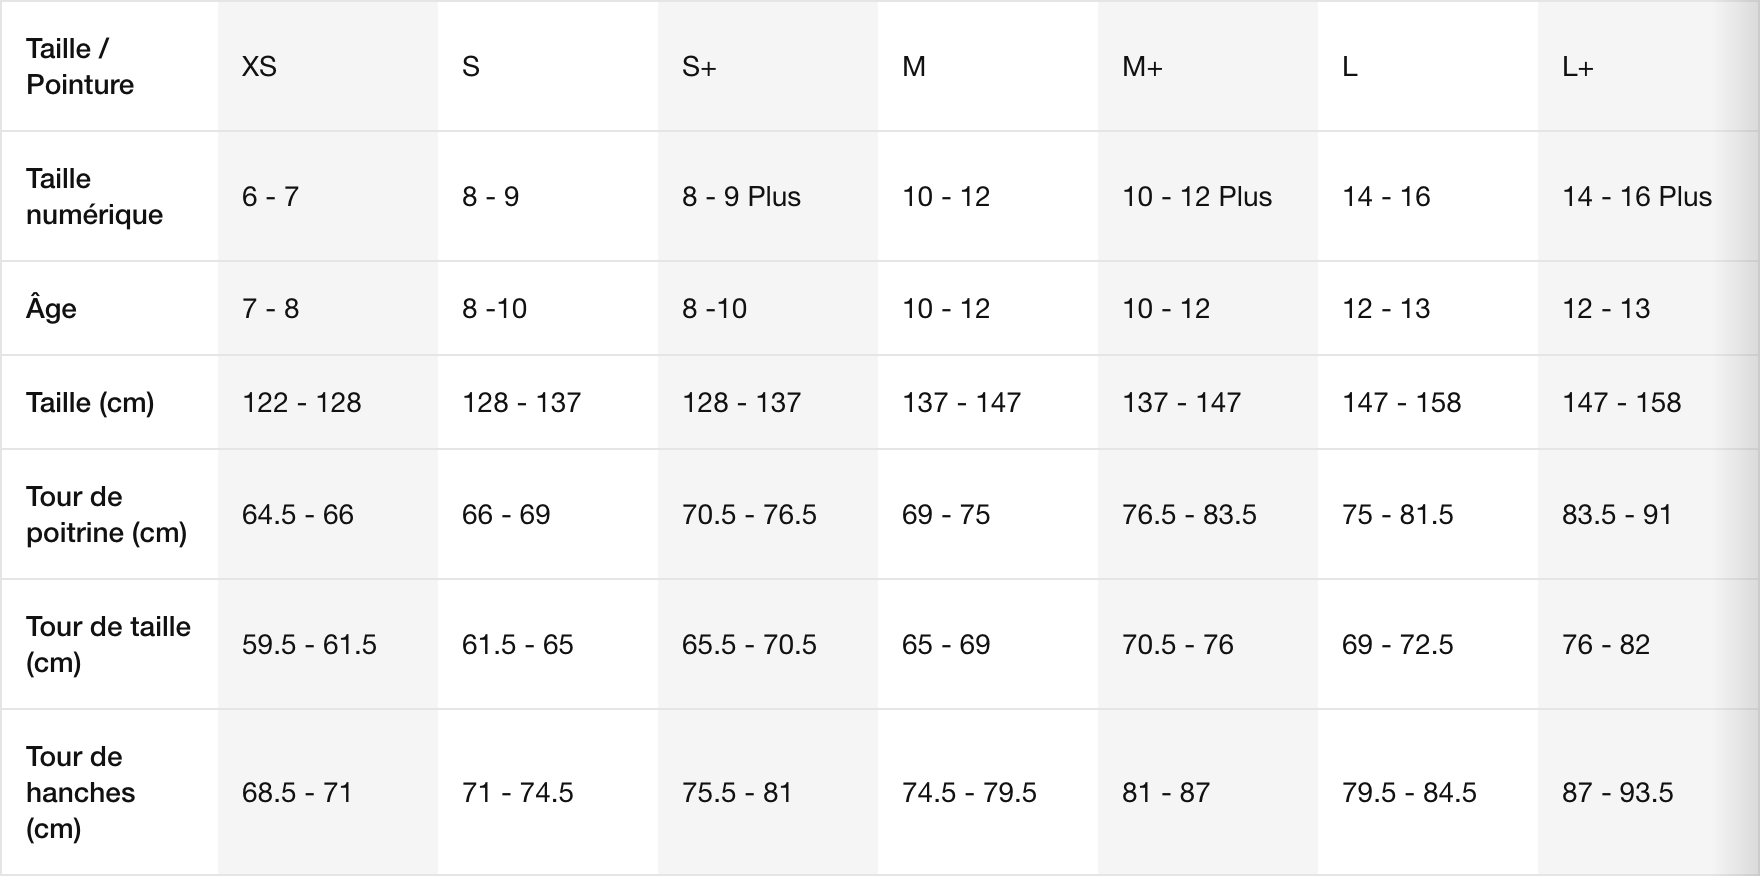1760x876 pixels.
Task: Select the Tour de hanches (cm) label
Action: click(80, 792)
